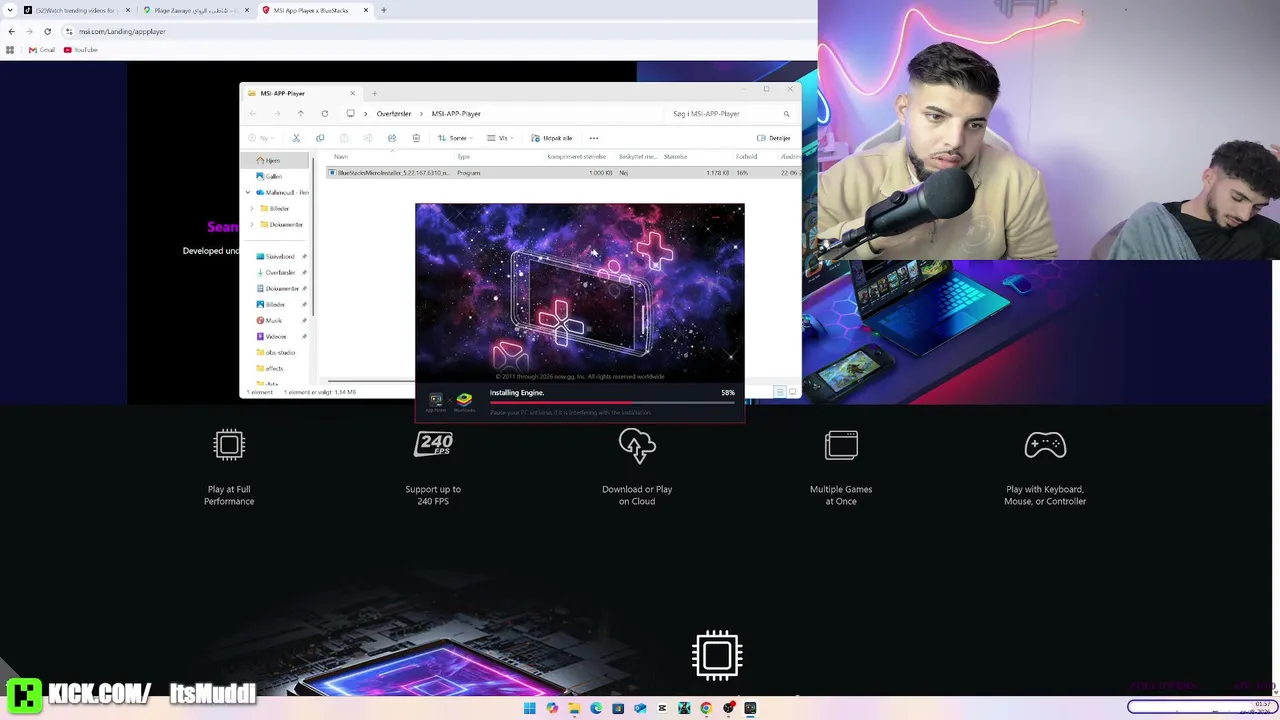
Task: Click the cut (scissors) icon in Explorer toolbar
Action: click(296, 138)
